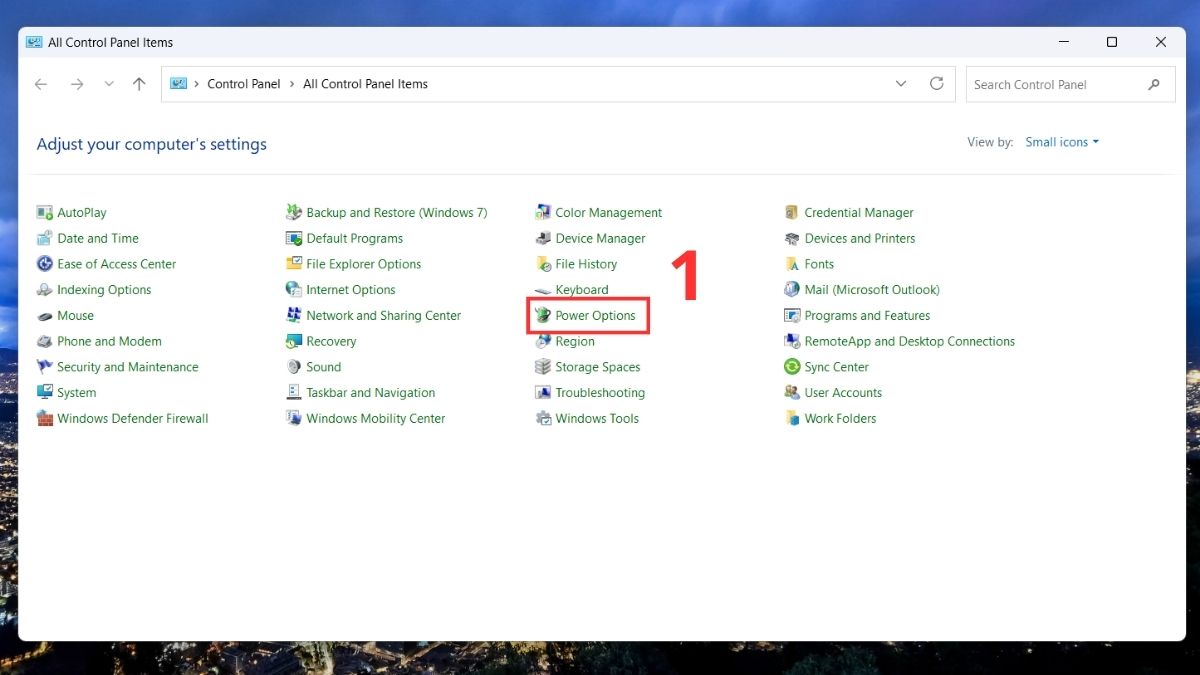Open the Network and Sharing Center icon

coord(294,316)
